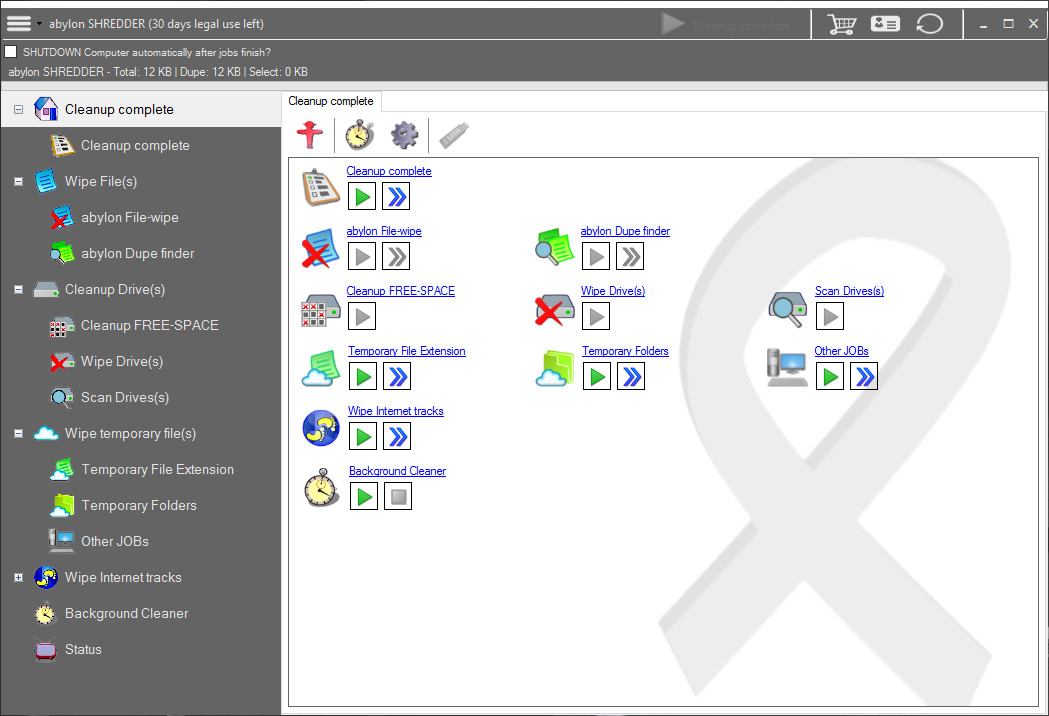Click the play button under abylon Dupe finder
The width and height of the screenshot is (1049, 716).
click(x=595, y=256)
